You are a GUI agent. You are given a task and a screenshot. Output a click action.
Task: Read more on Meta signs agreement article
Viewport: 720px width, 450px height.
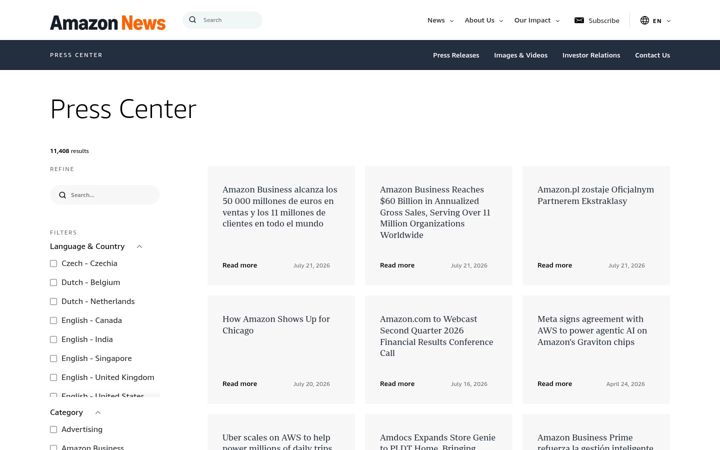555,384
